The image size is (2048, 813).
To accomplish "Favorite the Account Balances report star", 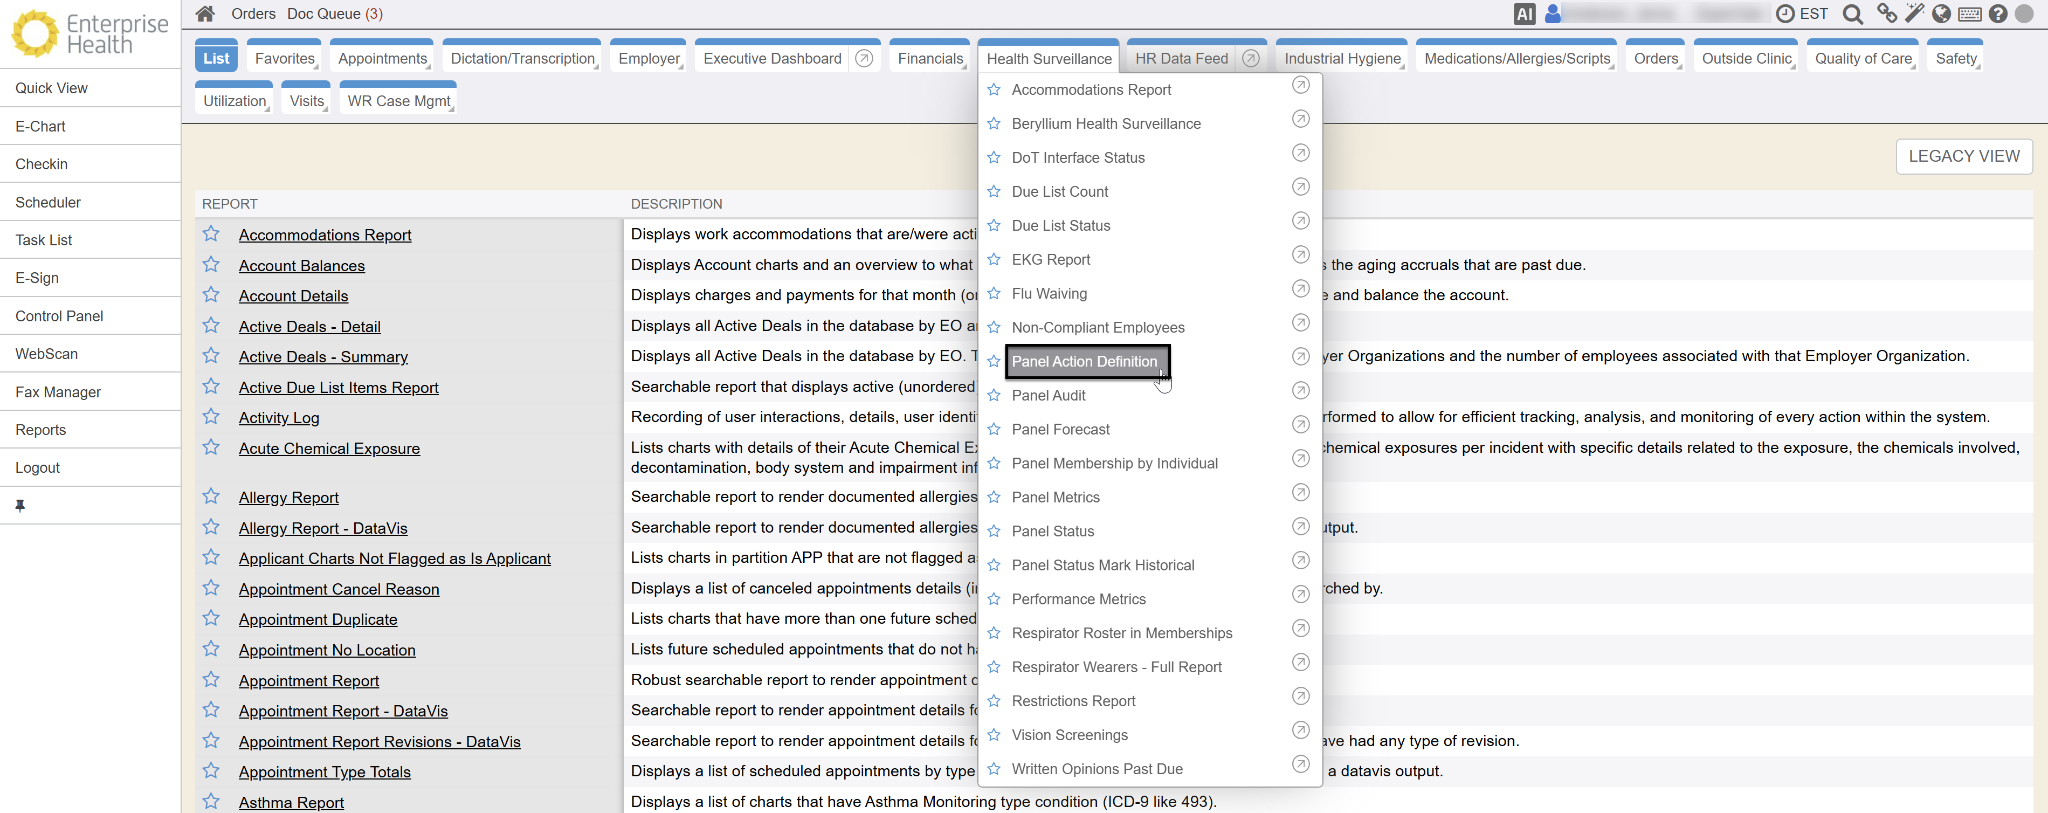I will tap(211, 265).
